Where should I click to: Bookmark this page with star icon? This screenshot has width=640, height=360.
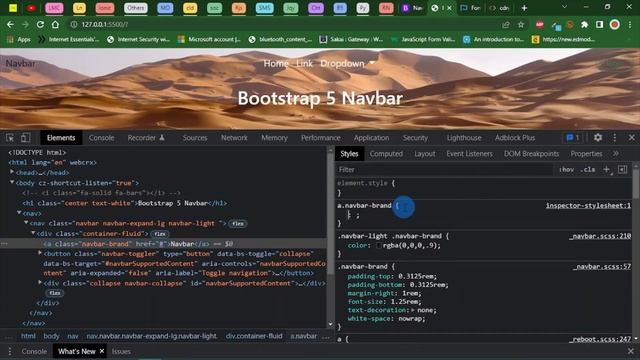click(521, 24)
